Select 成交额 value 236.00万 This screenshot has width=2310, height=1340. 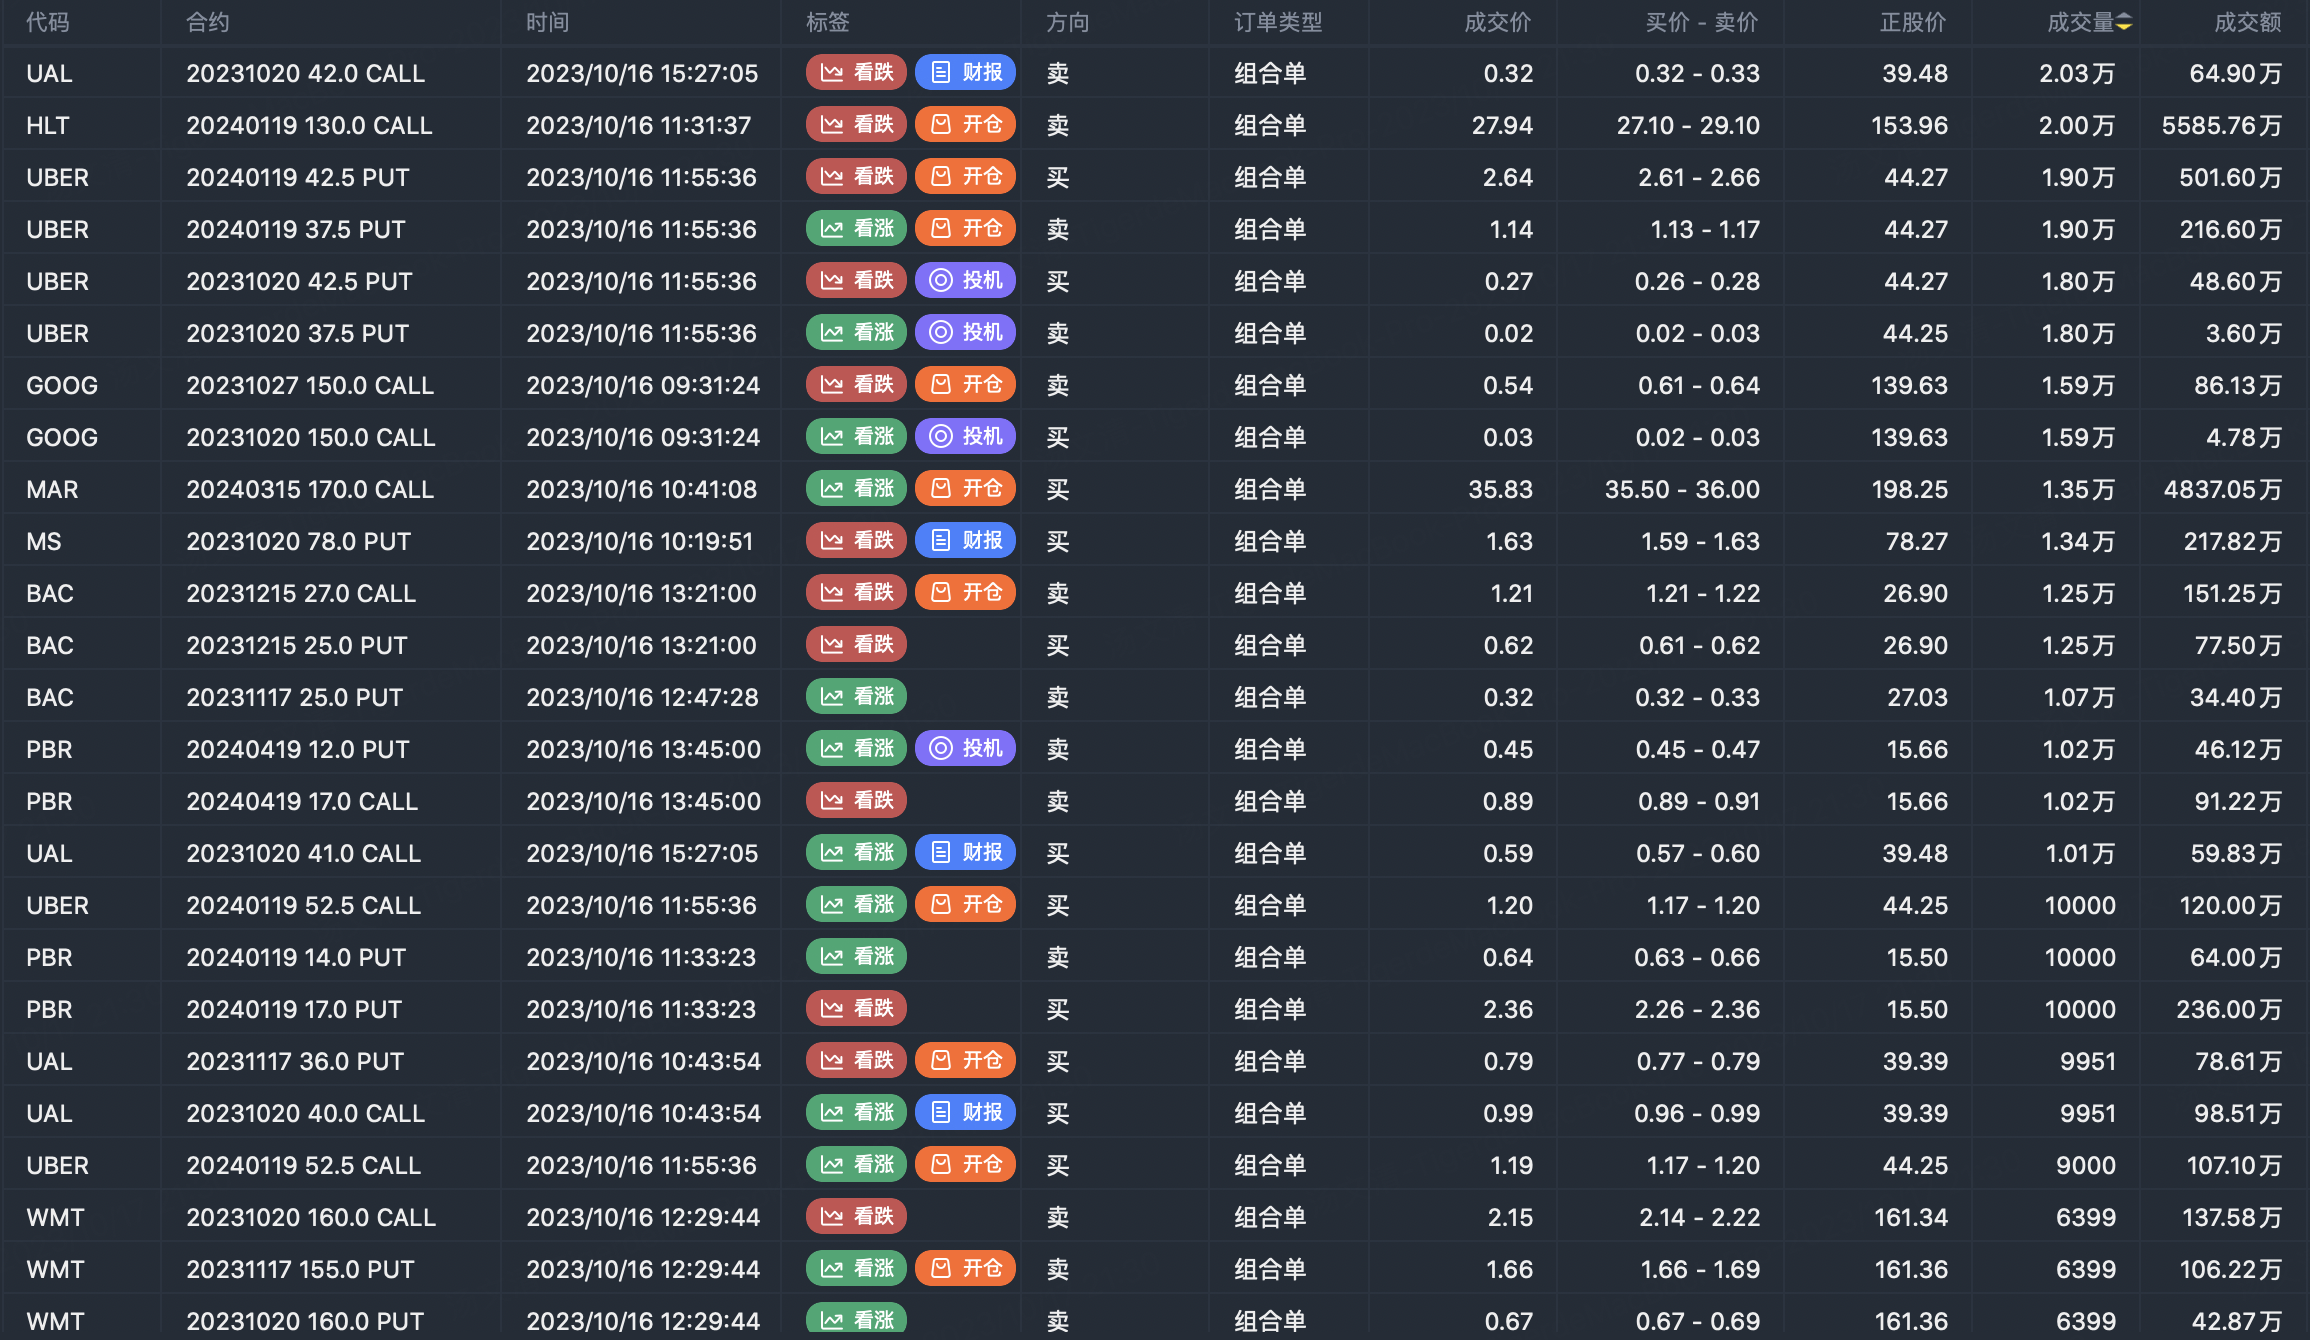pos(2229,1009)
